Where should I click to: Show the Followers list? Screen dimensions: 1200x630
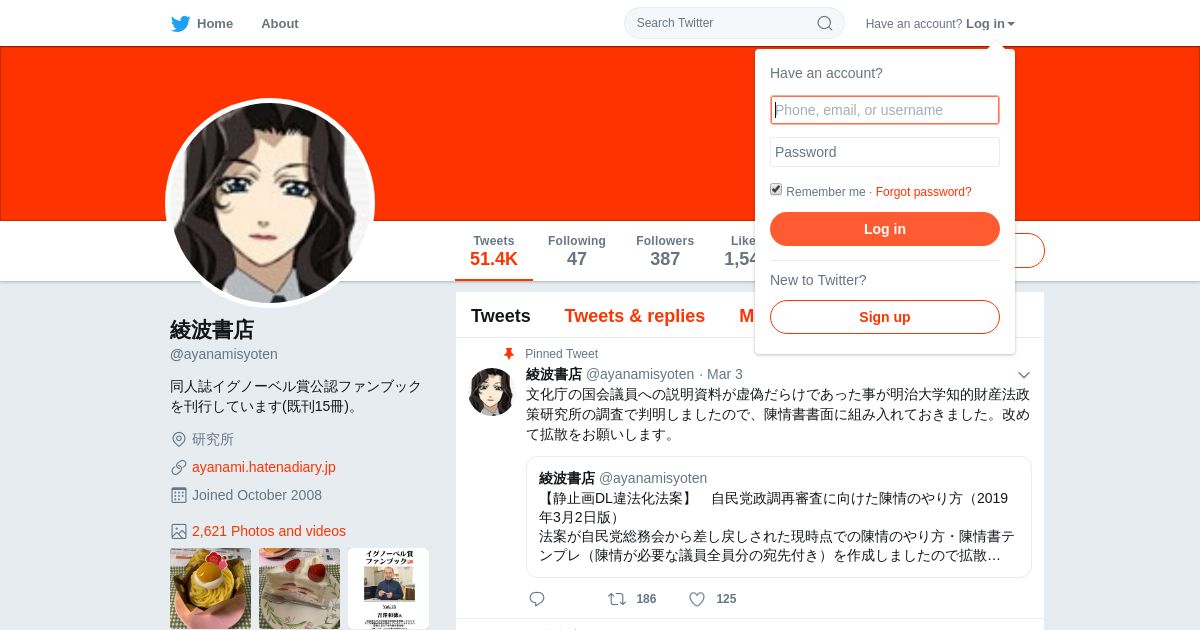(665, 251)
